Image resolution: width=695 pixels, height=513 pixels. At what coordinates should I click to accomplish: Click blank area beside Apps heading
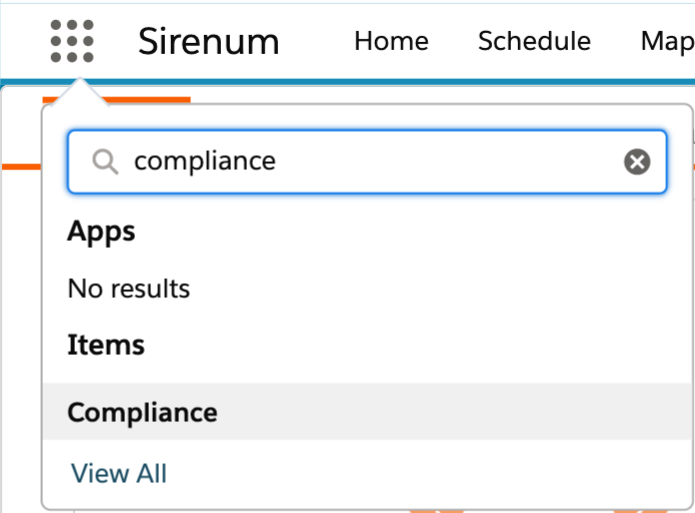tap(400, 232)
